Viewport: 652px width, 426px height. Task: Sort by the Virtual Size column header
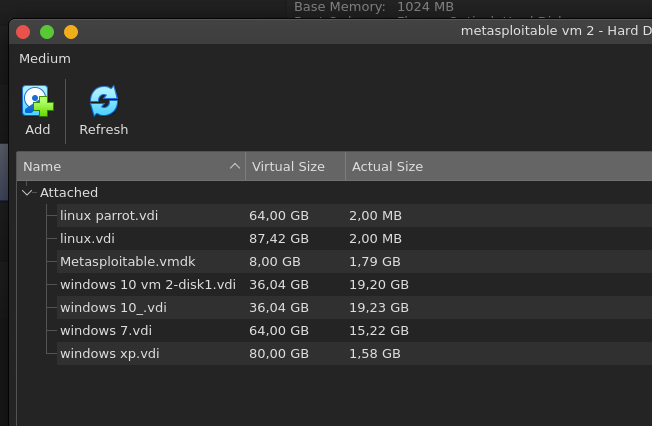click(295, 166)
